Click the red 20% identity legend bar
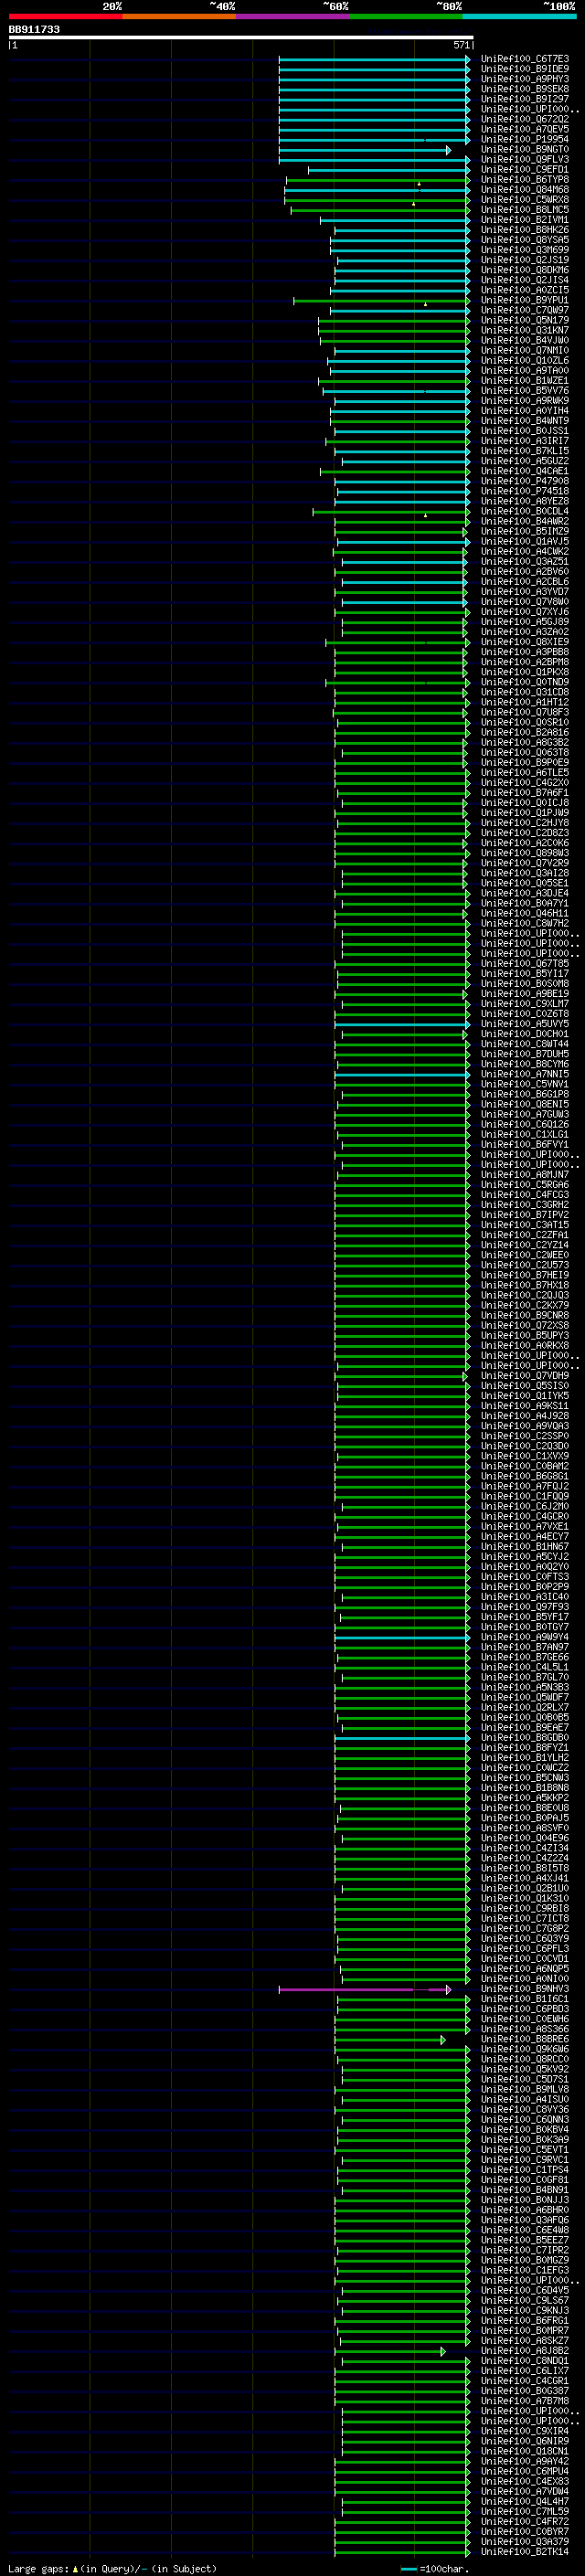 [x=65, y=16]
